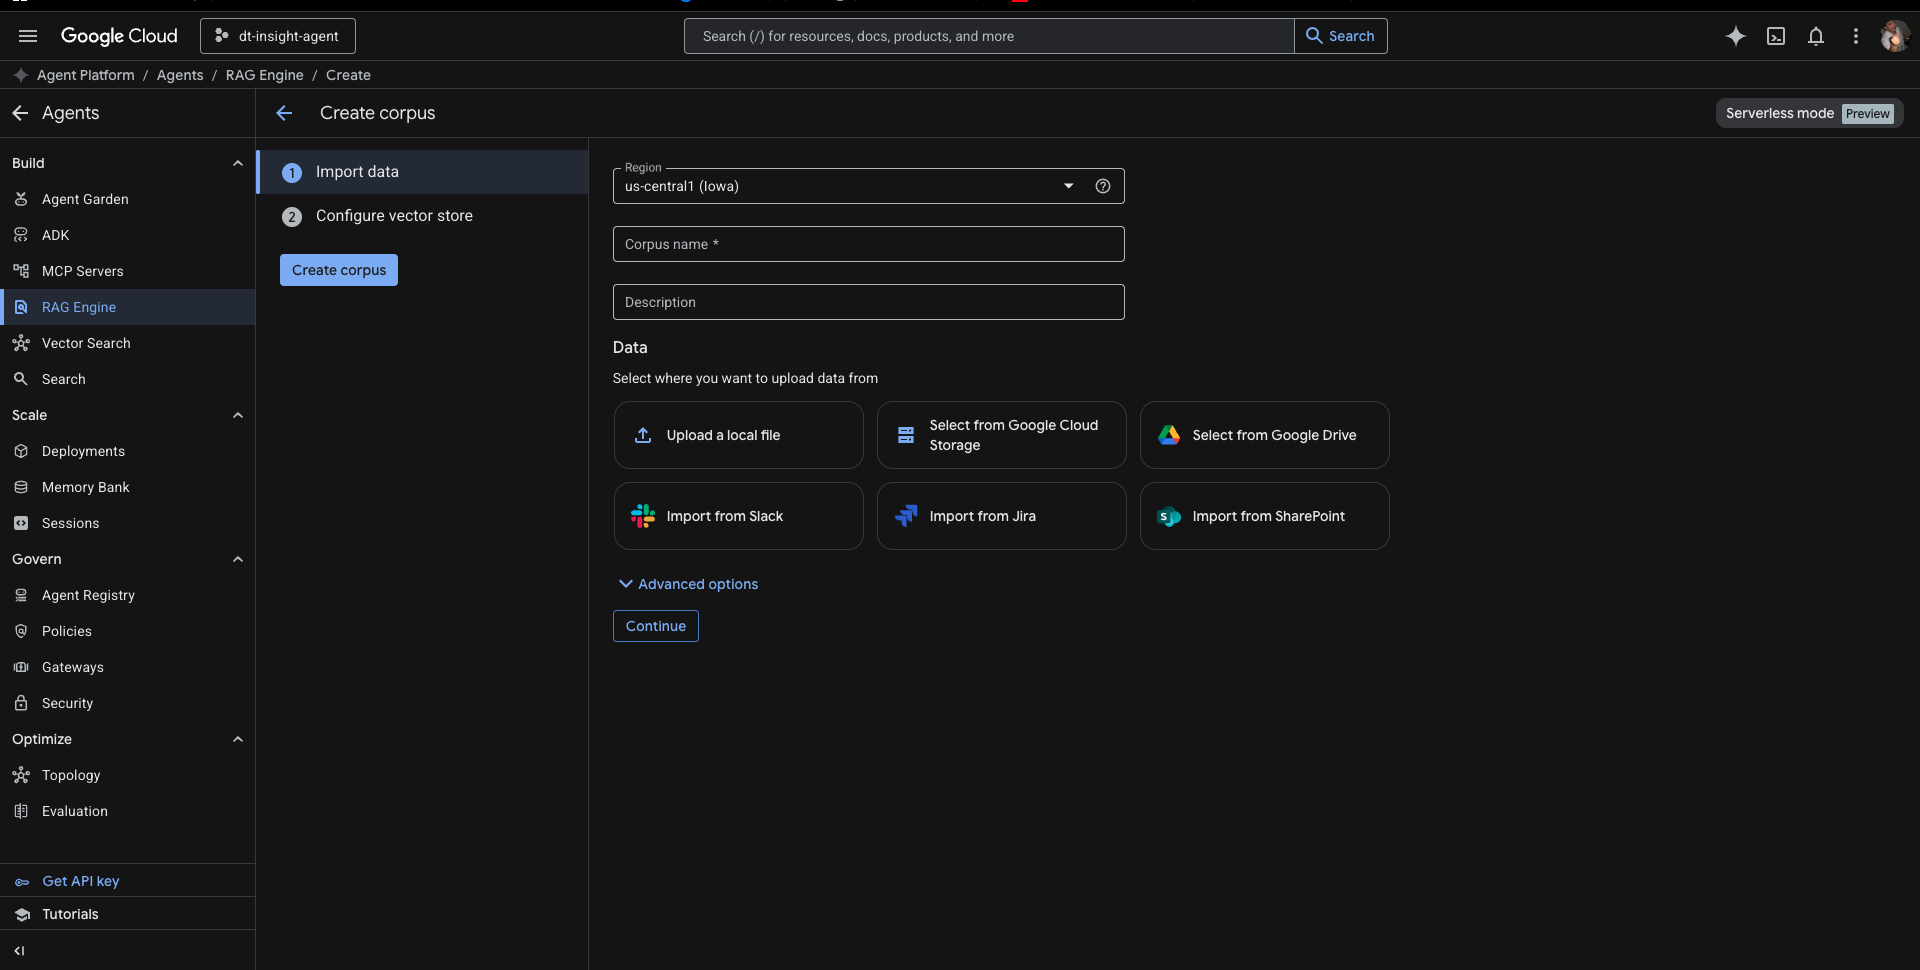Open Policies in sidebar
1920x970 pixels.
click(128, 631)
